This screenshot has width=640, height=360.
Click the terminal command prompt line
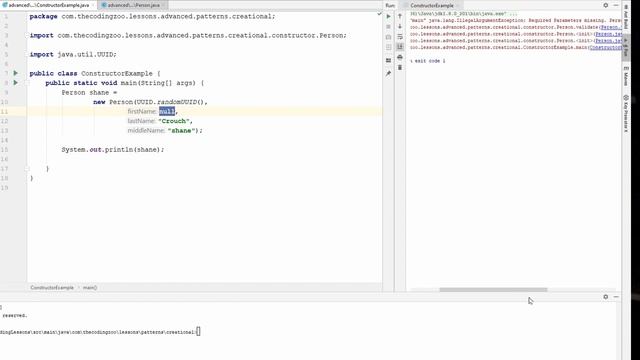tap(100, 332)
